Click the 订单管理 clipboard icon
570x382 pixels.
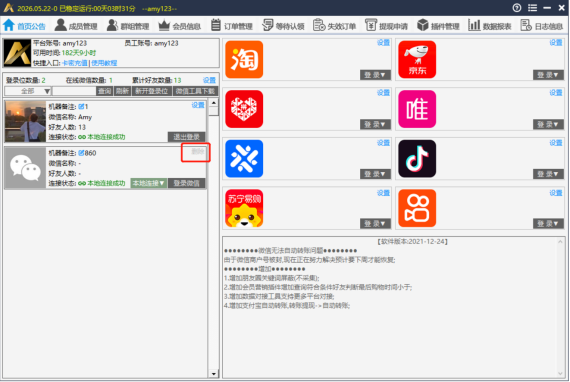[216, 25]
